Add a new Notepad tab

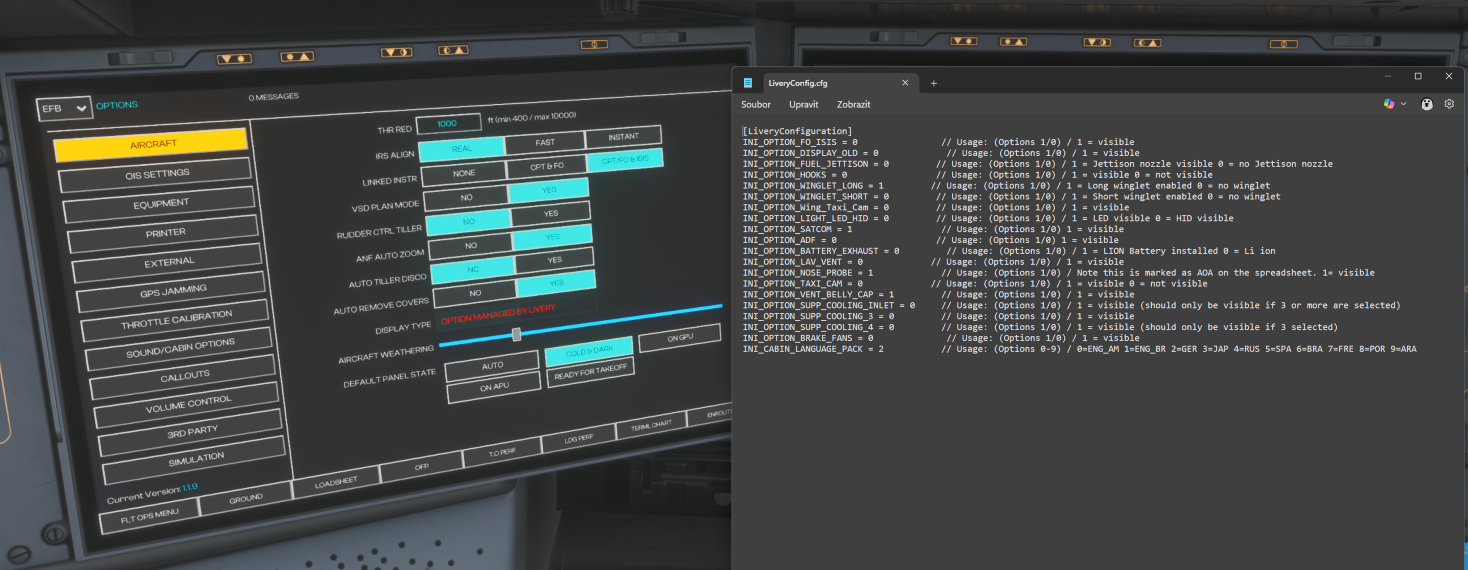(x=934, y=83)
